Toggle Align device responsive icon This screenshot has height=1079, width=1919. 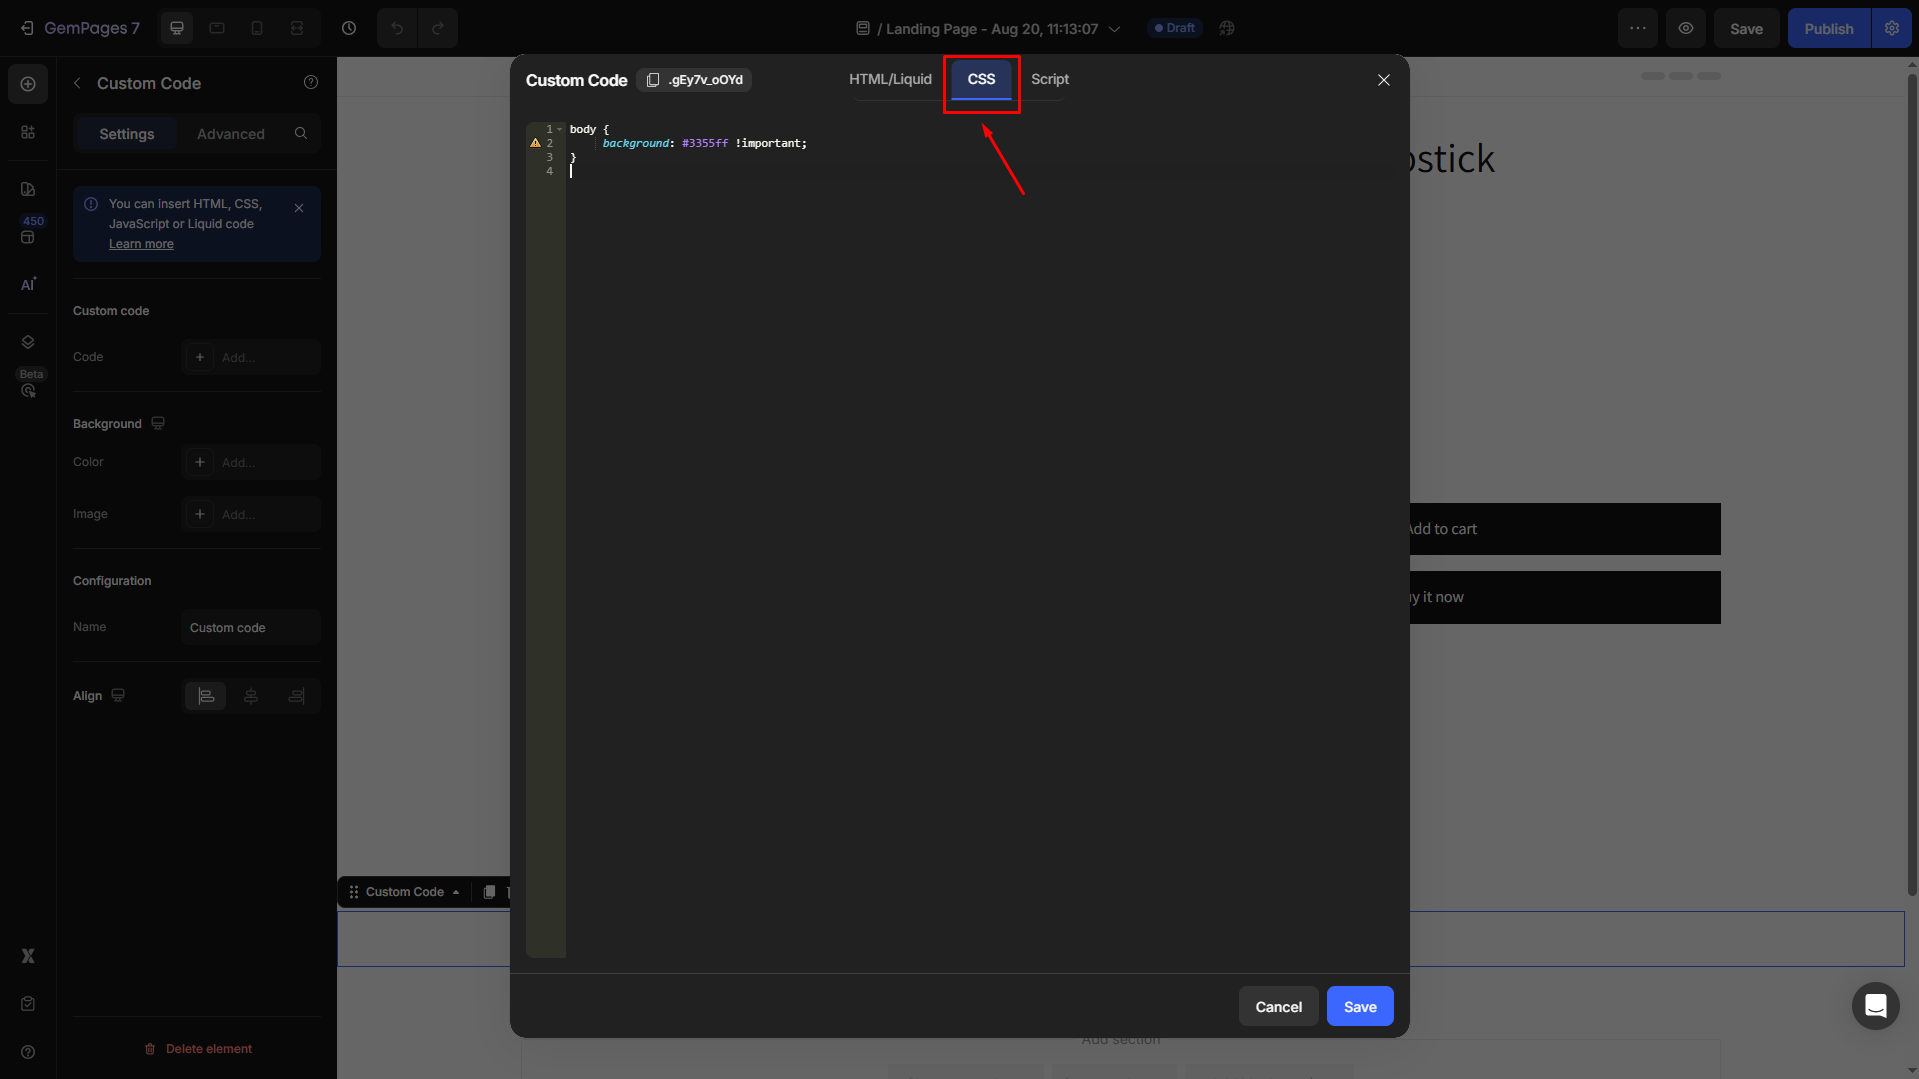[x=118, y=696]
